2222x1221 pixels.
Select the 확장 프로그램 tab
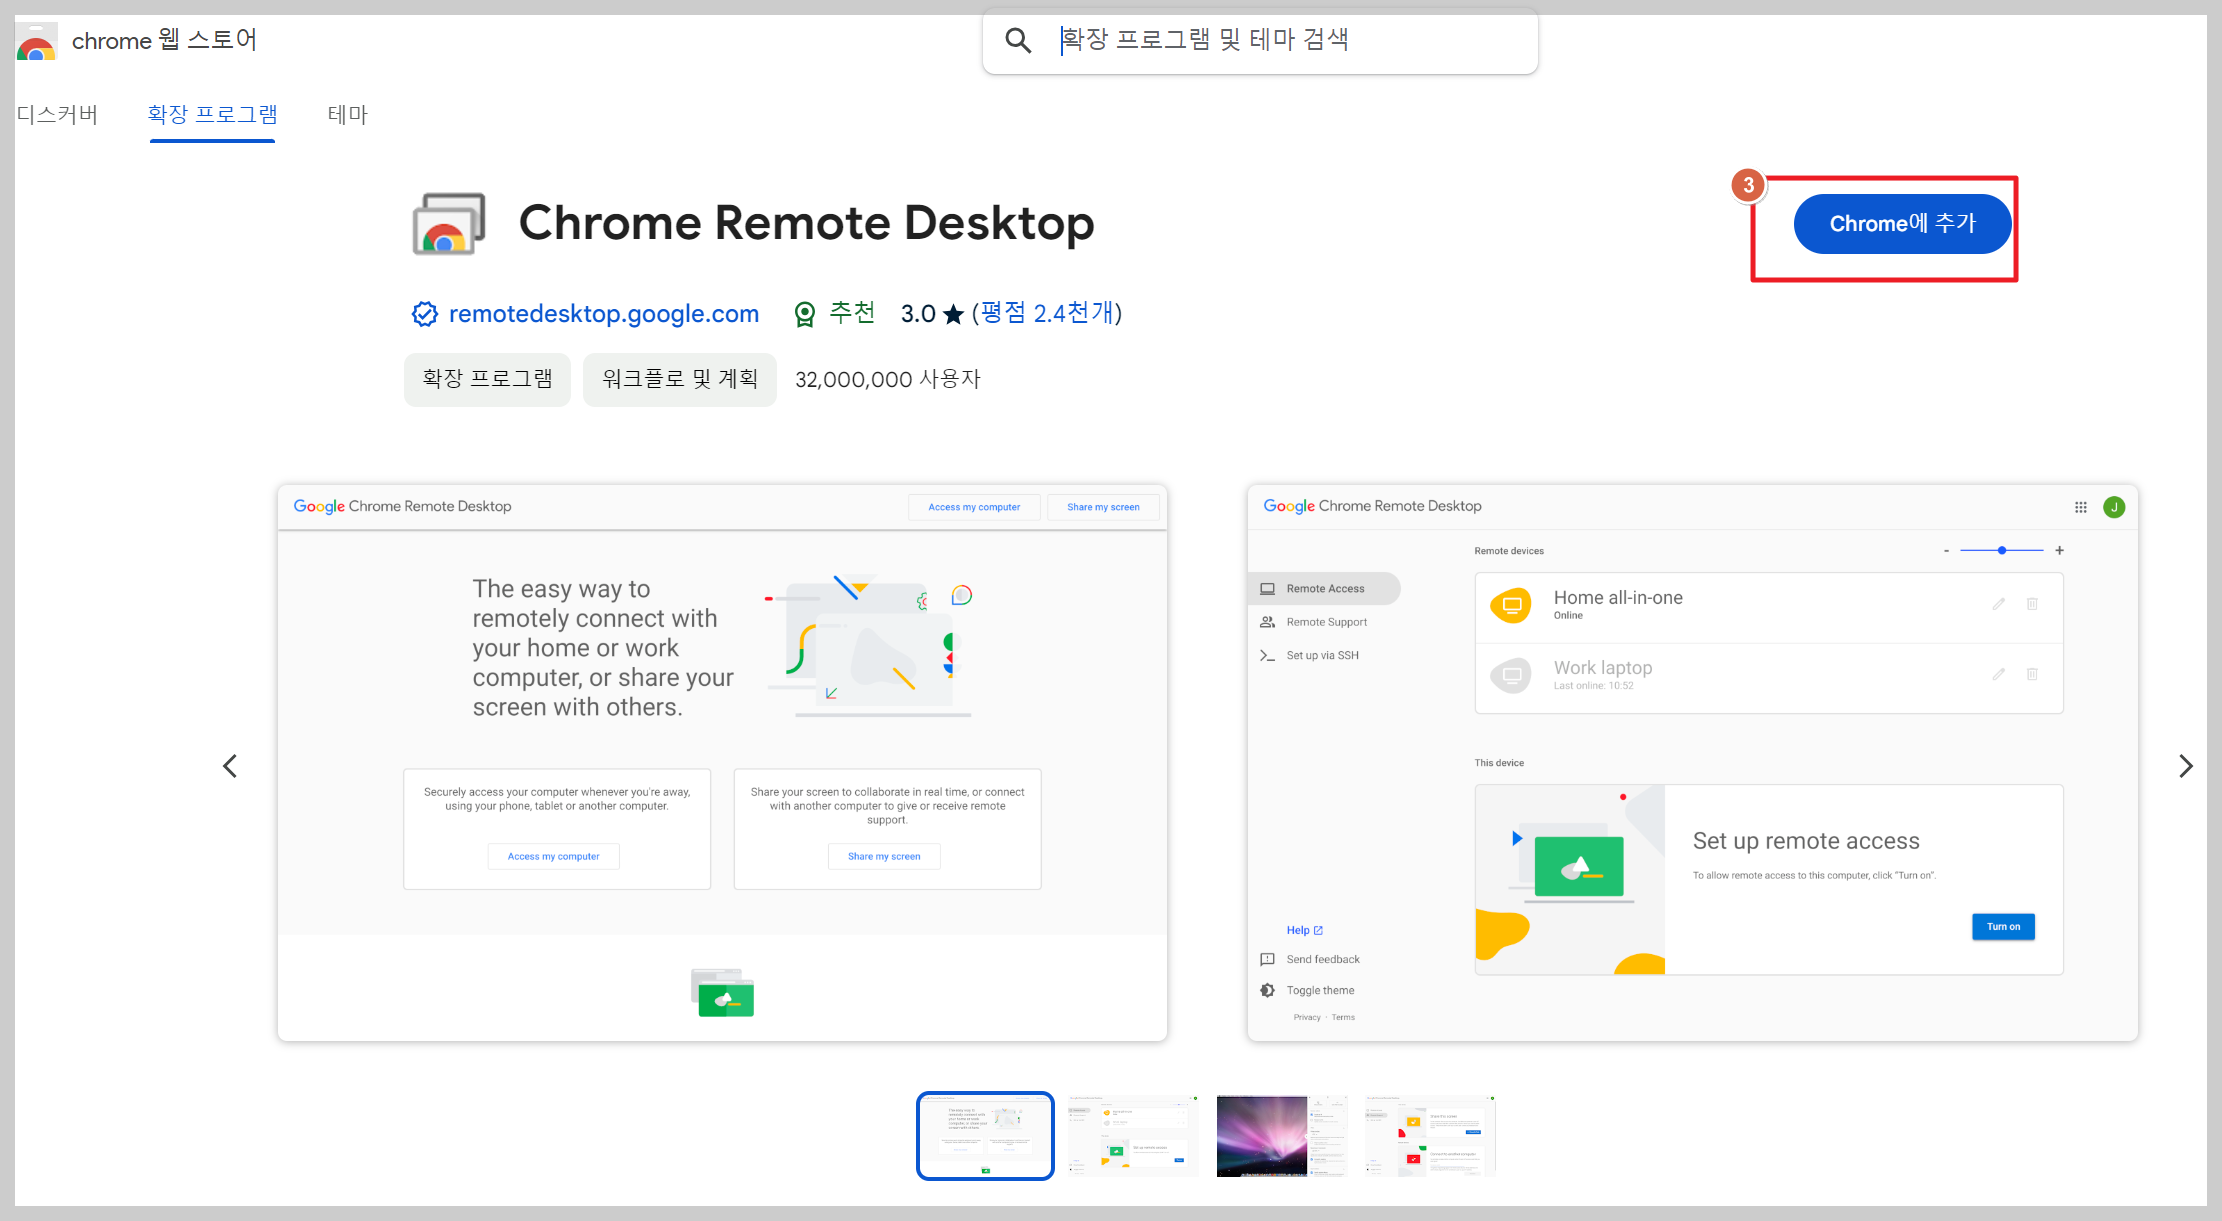(212, 114)
